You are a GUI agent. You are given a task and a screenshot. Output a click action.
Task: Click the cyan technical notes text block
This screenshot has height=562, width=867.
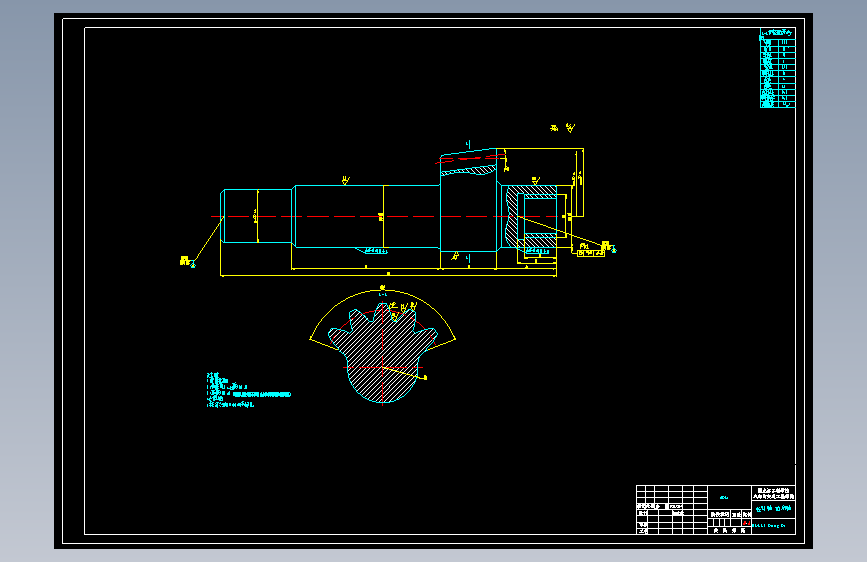[x=248, y=391]
